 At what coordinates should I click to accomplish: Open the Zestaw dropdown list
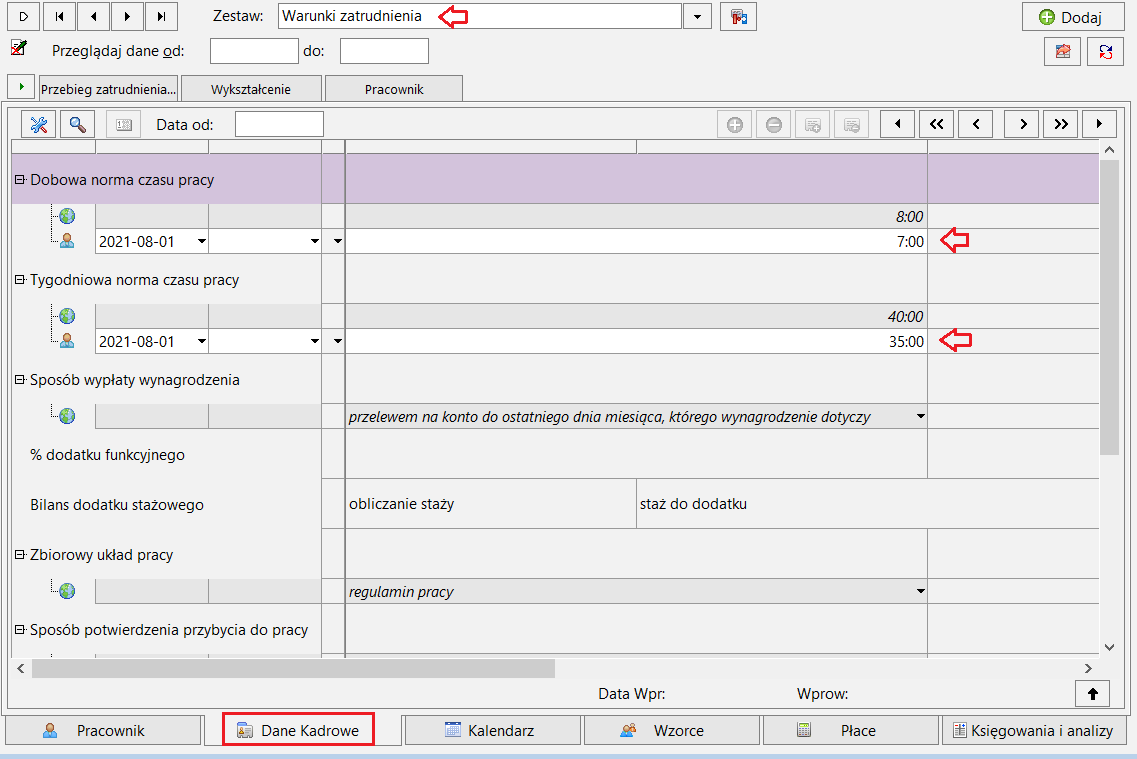point(697,17)
